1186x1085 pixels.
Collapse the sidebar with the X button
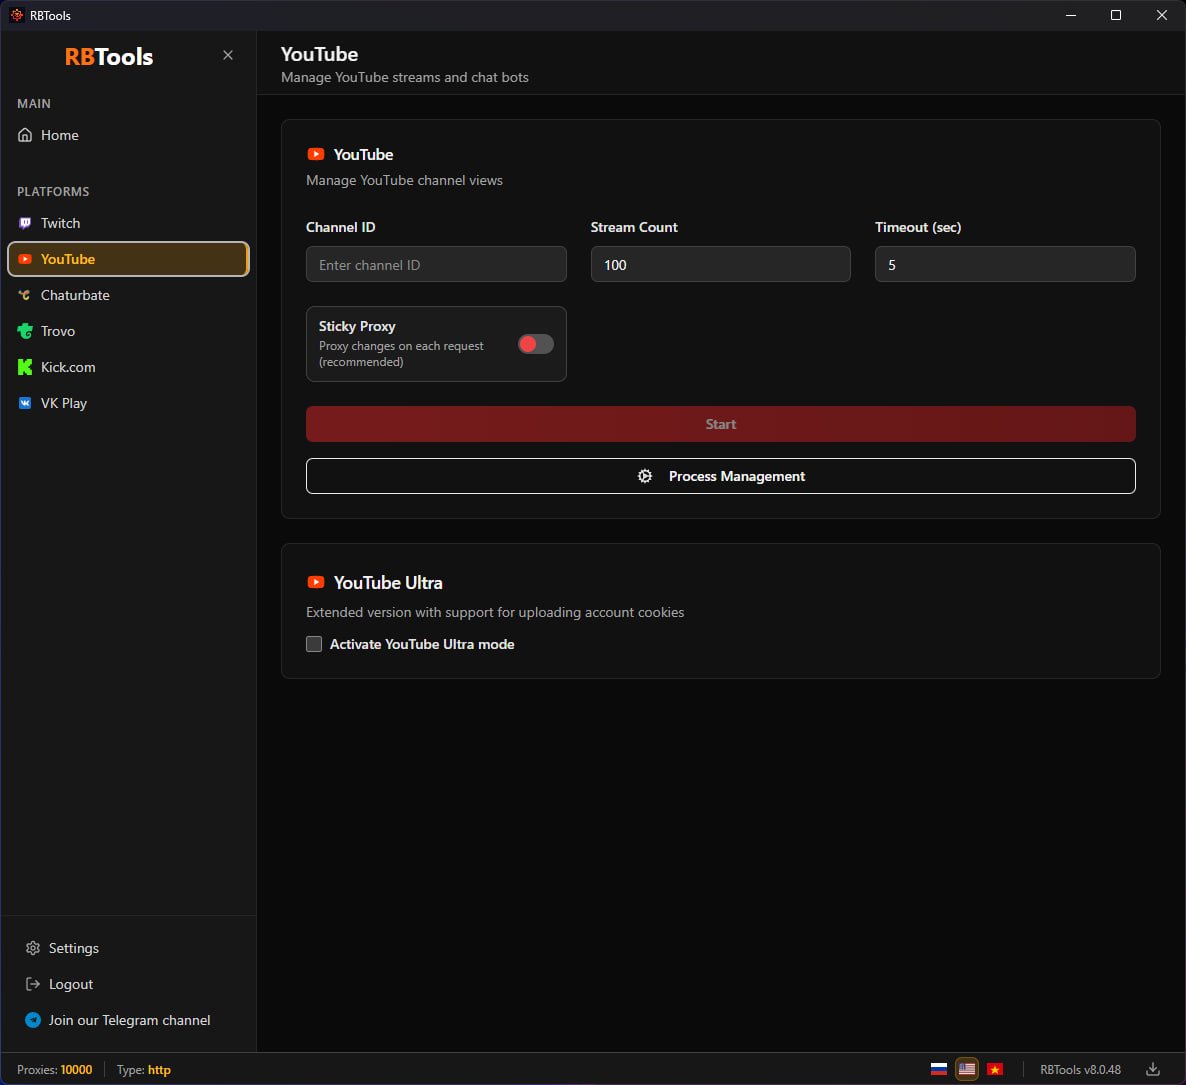228,55
